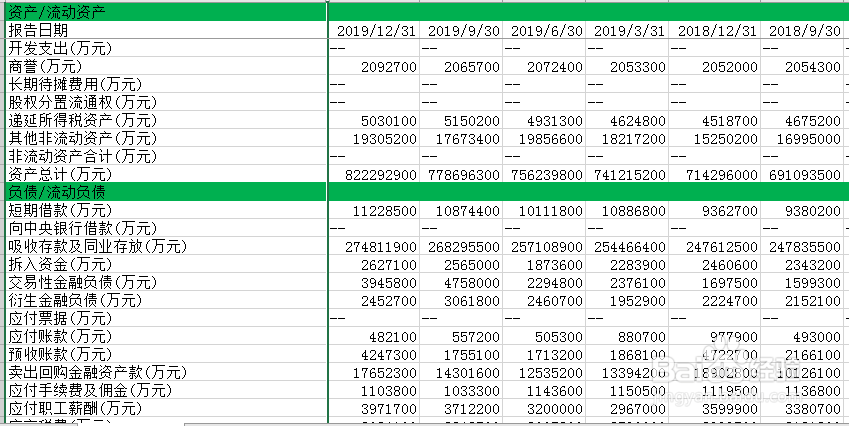
Task: Click the 商誉(万元) row label
Action: click(165, 66)
